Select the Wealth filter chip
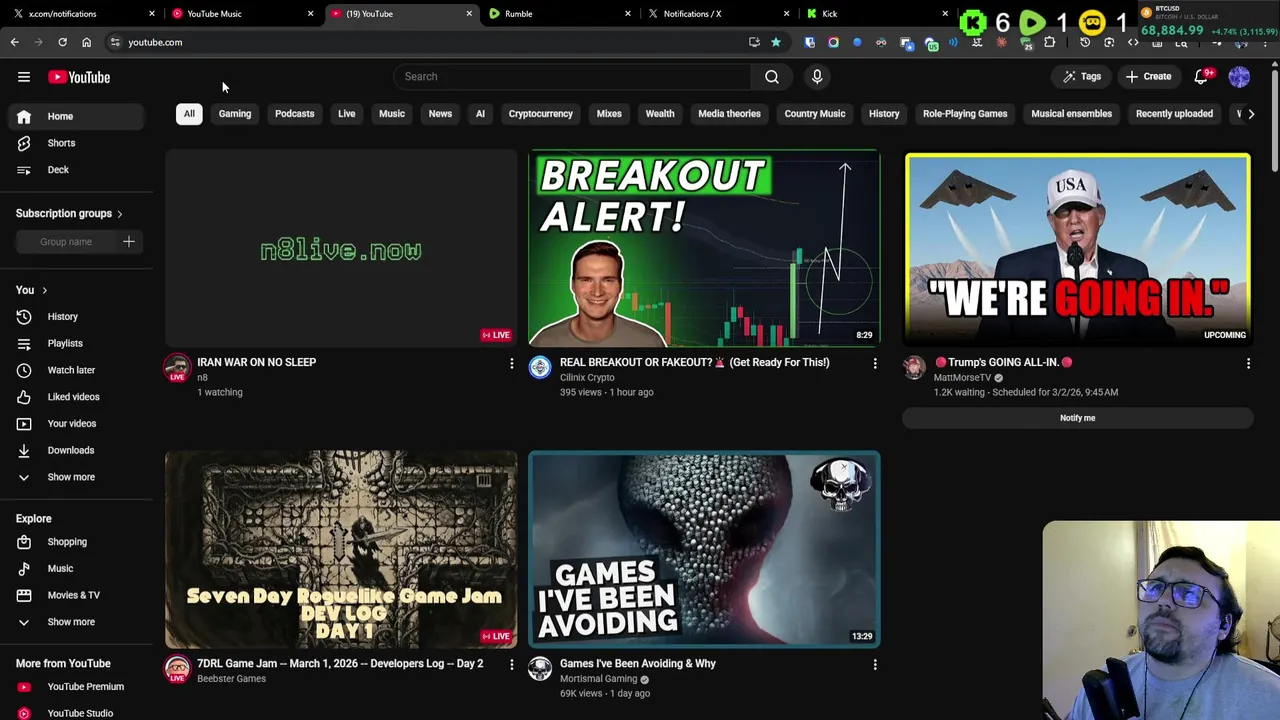The width and height of the screenshot is (1280, 720). click(x=660, y=113)
